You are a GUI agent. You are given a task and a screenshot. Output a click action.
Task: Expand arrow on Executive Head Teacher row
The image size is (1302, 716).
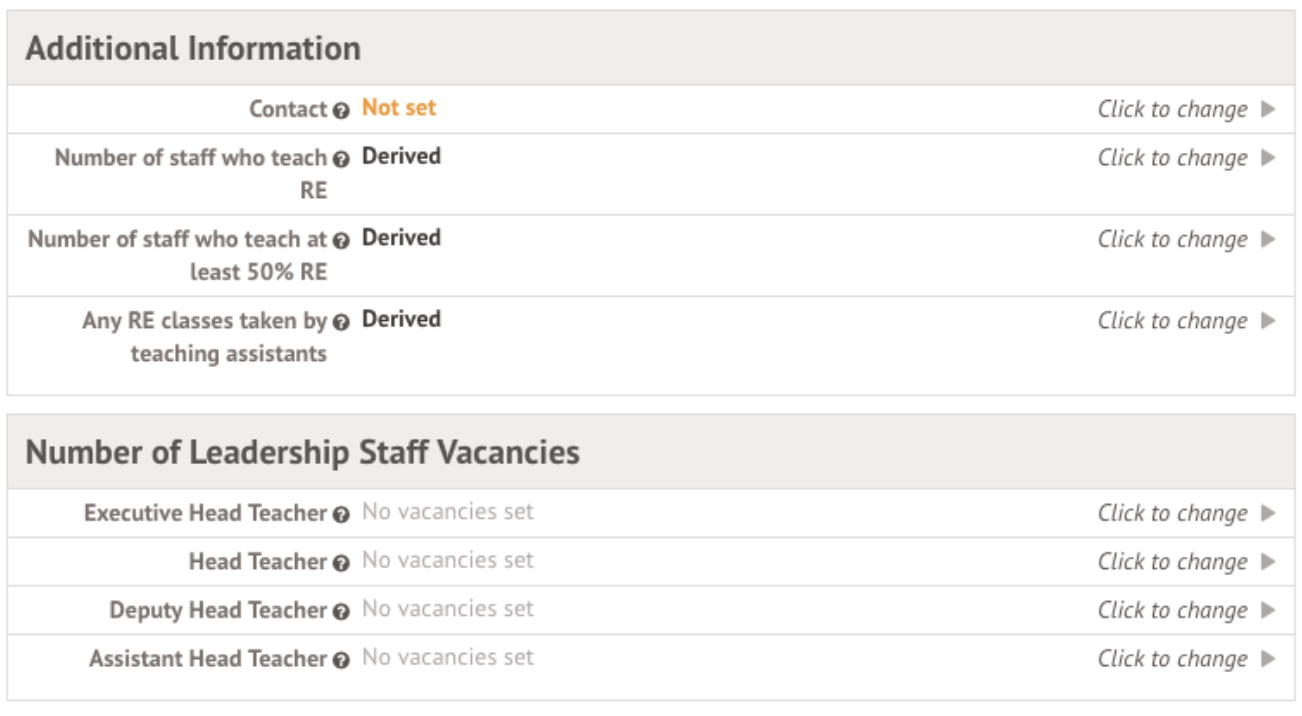pos(1268,513)
